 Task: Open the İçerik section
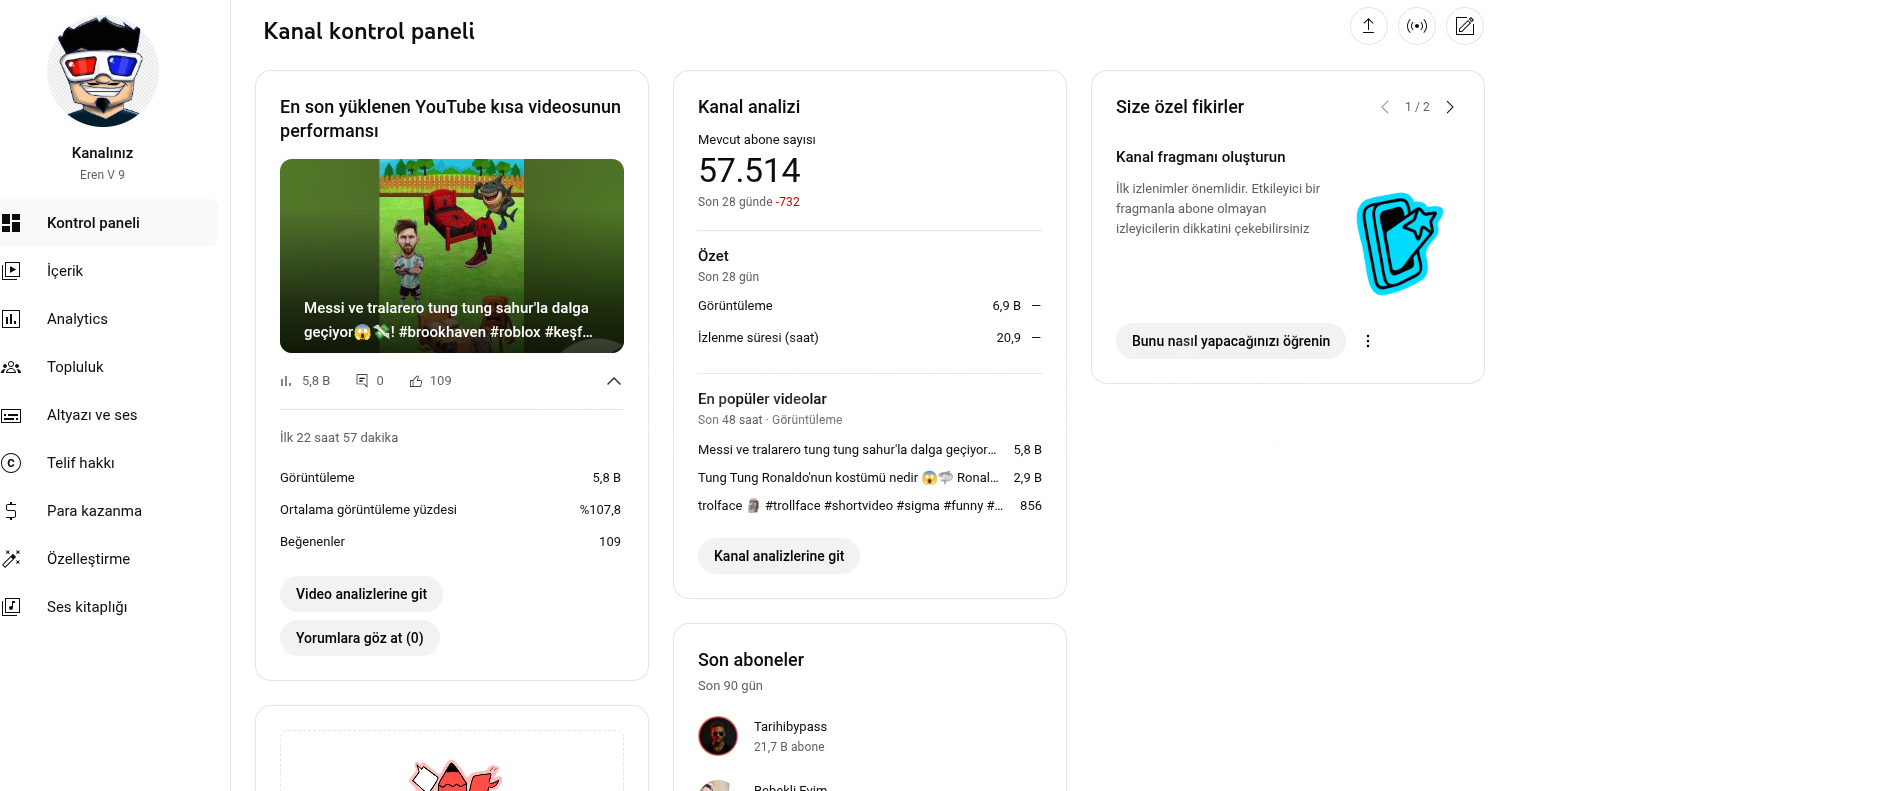109,271
